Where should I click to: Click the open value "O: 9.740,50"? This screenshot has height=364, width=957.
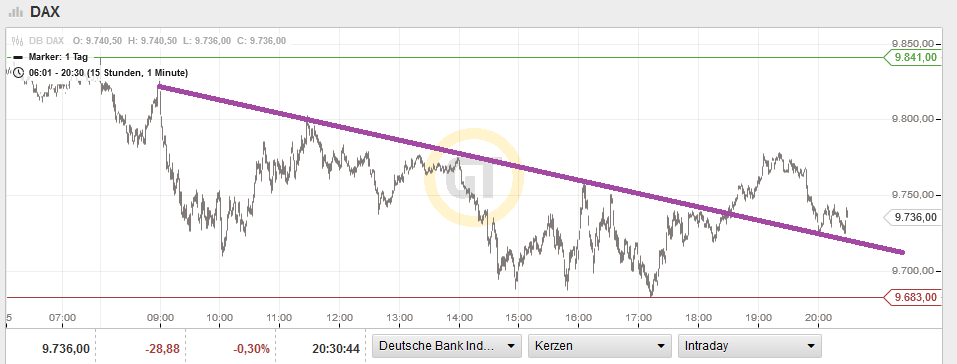(98, 42)
